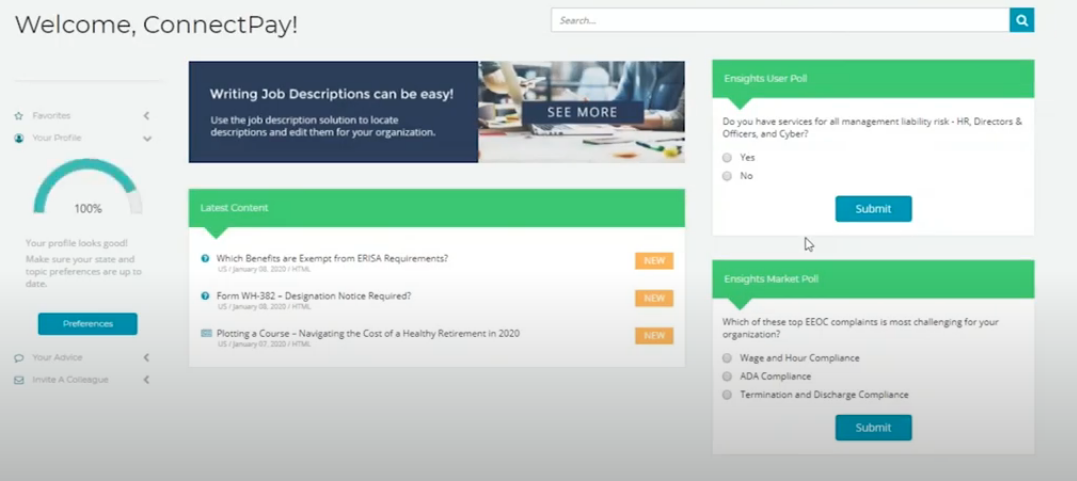Select Yes in the Ensights User Poll
The image size is (1077, 481).
[727, 157]
